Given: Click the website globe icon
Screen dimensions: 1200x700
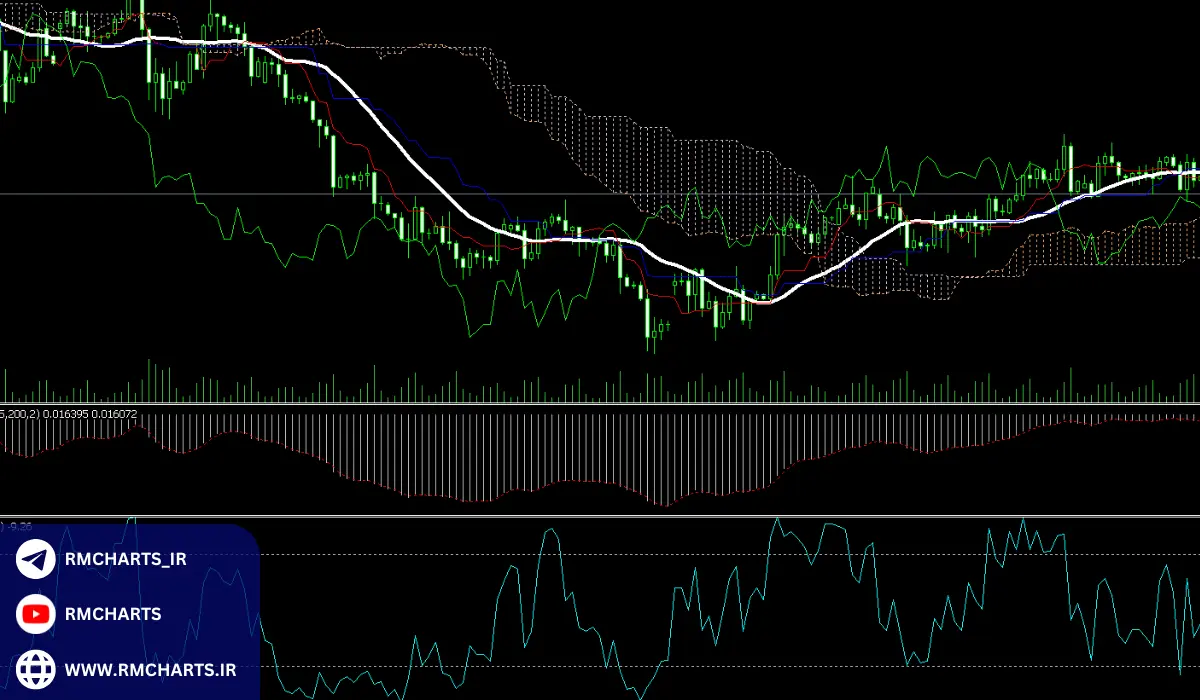Looking at the screenshot, I should (x=36, y=669).
